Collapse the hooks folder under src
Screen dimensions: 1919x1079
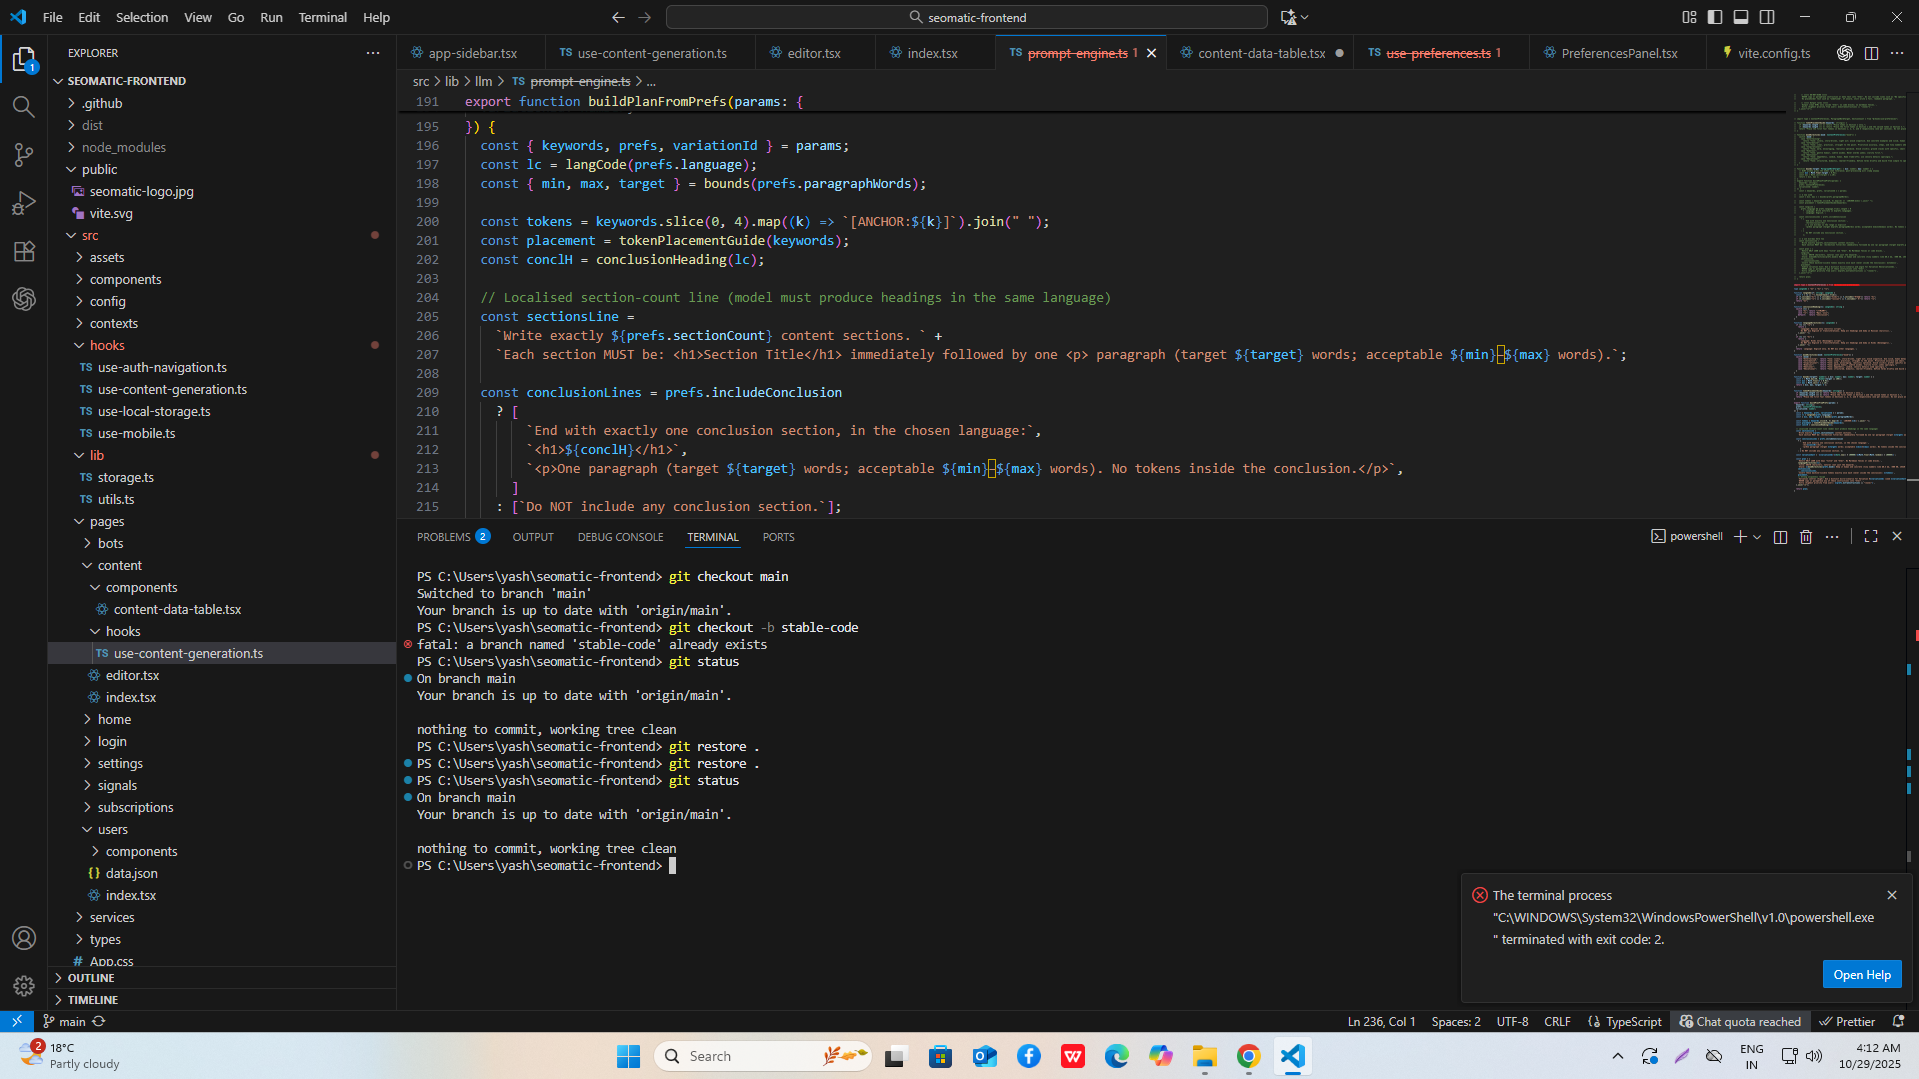(x=107, y=345)
